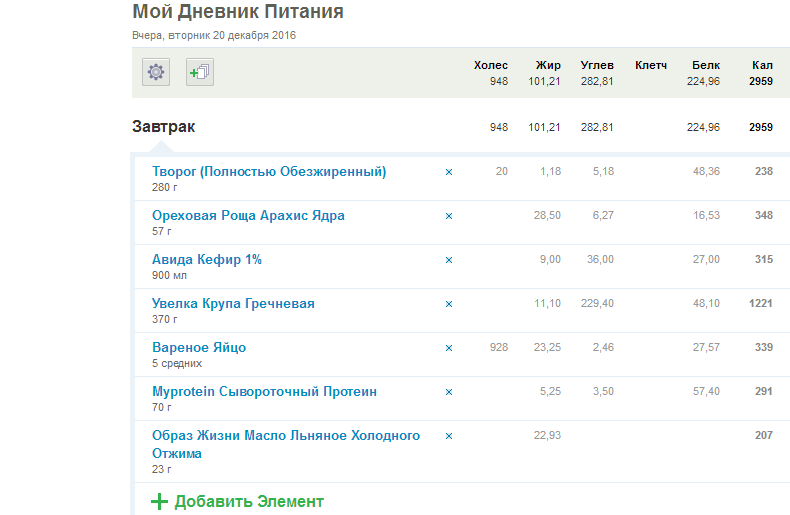Open Авида Кефир 1% food link

pos(207,260)
